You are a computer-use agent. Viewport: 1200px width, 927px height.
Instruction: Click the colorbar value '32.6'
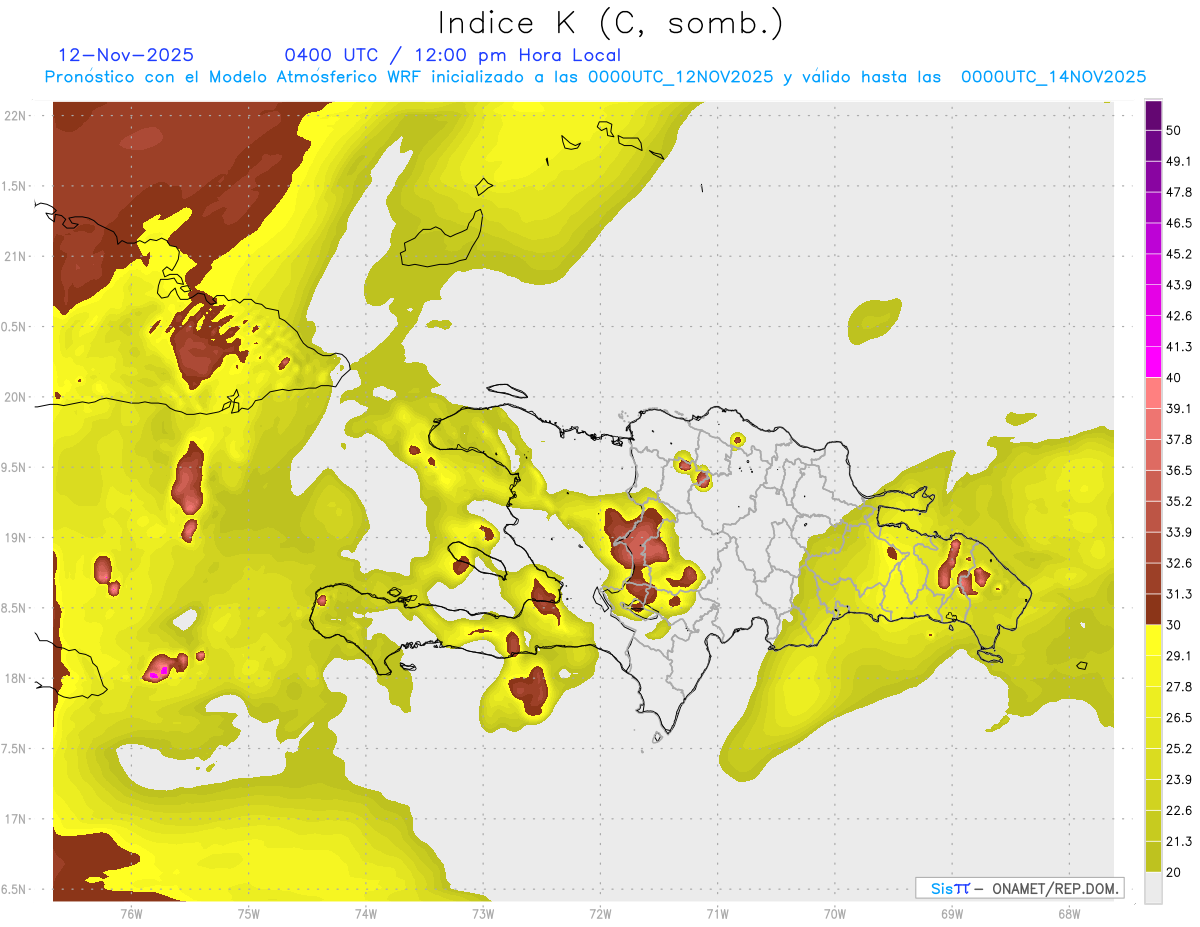tap(1179, 563)
